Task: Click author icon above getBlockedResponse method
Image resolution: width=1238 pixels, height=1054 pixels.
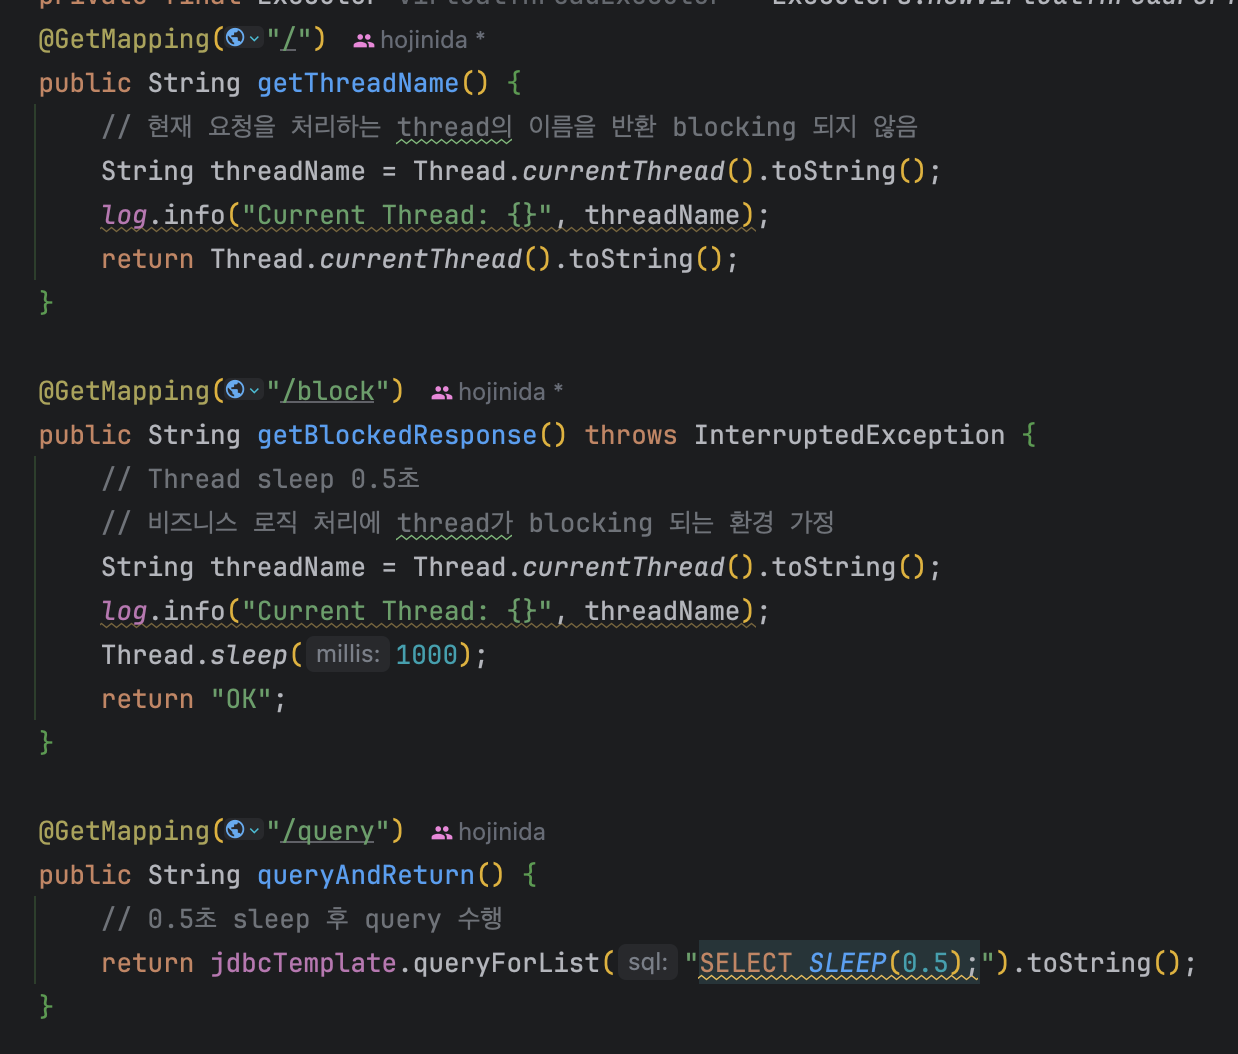Action: (442, 392)
